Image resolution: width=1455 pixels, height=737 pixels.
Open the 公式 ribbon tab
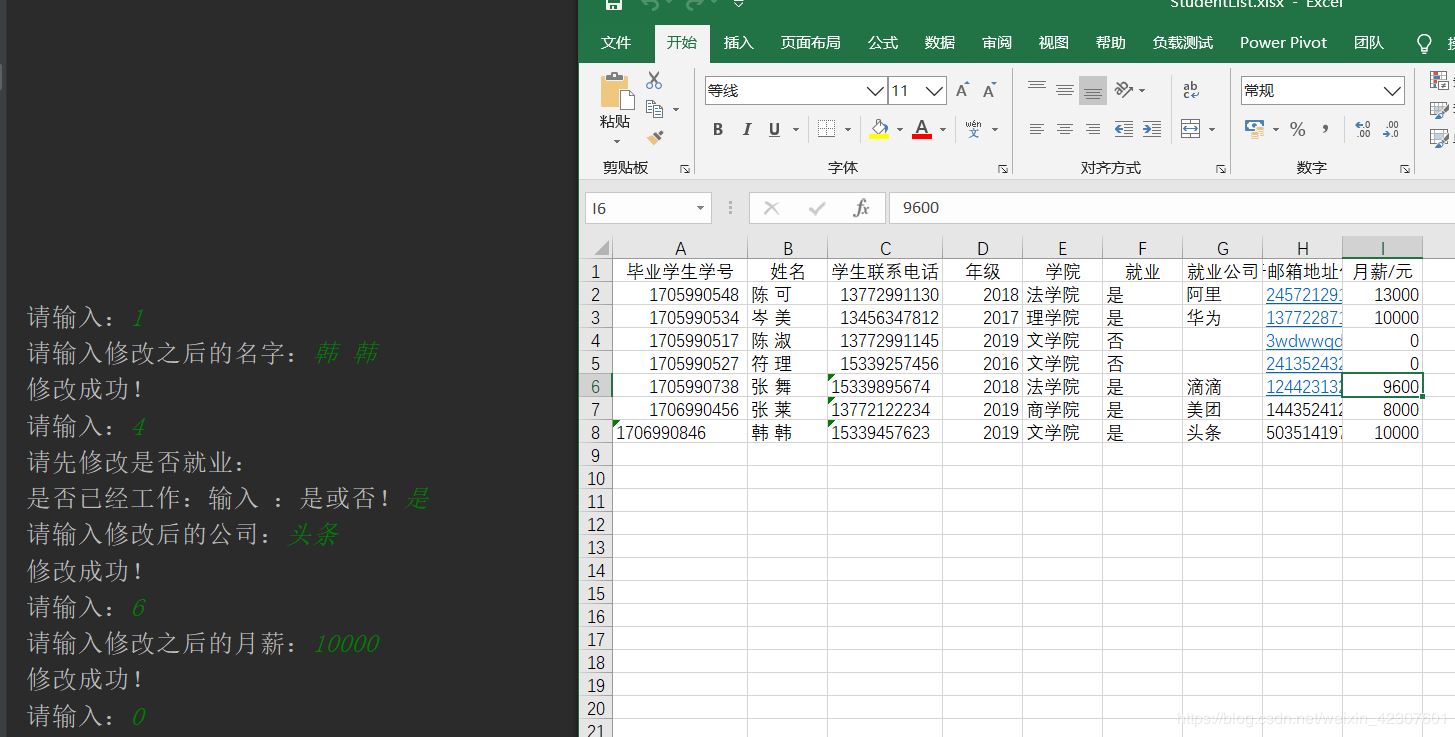click(x=882, y=43)
